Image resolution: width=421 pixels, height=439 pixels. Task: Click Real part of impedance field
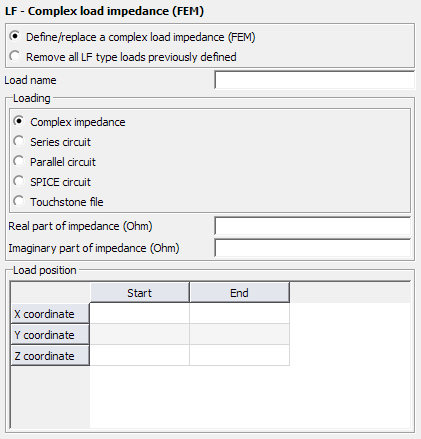pos(312,226)
